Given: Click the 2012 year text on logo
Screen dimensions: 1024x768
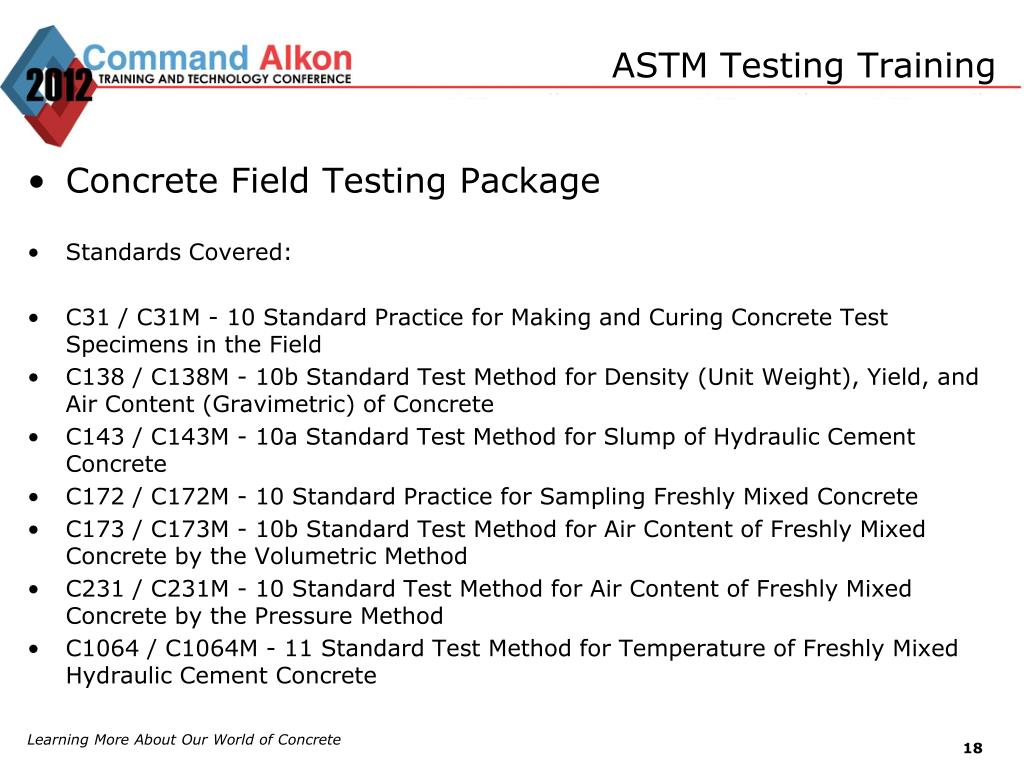Looking at the screenshot, I should coord(59,86).
